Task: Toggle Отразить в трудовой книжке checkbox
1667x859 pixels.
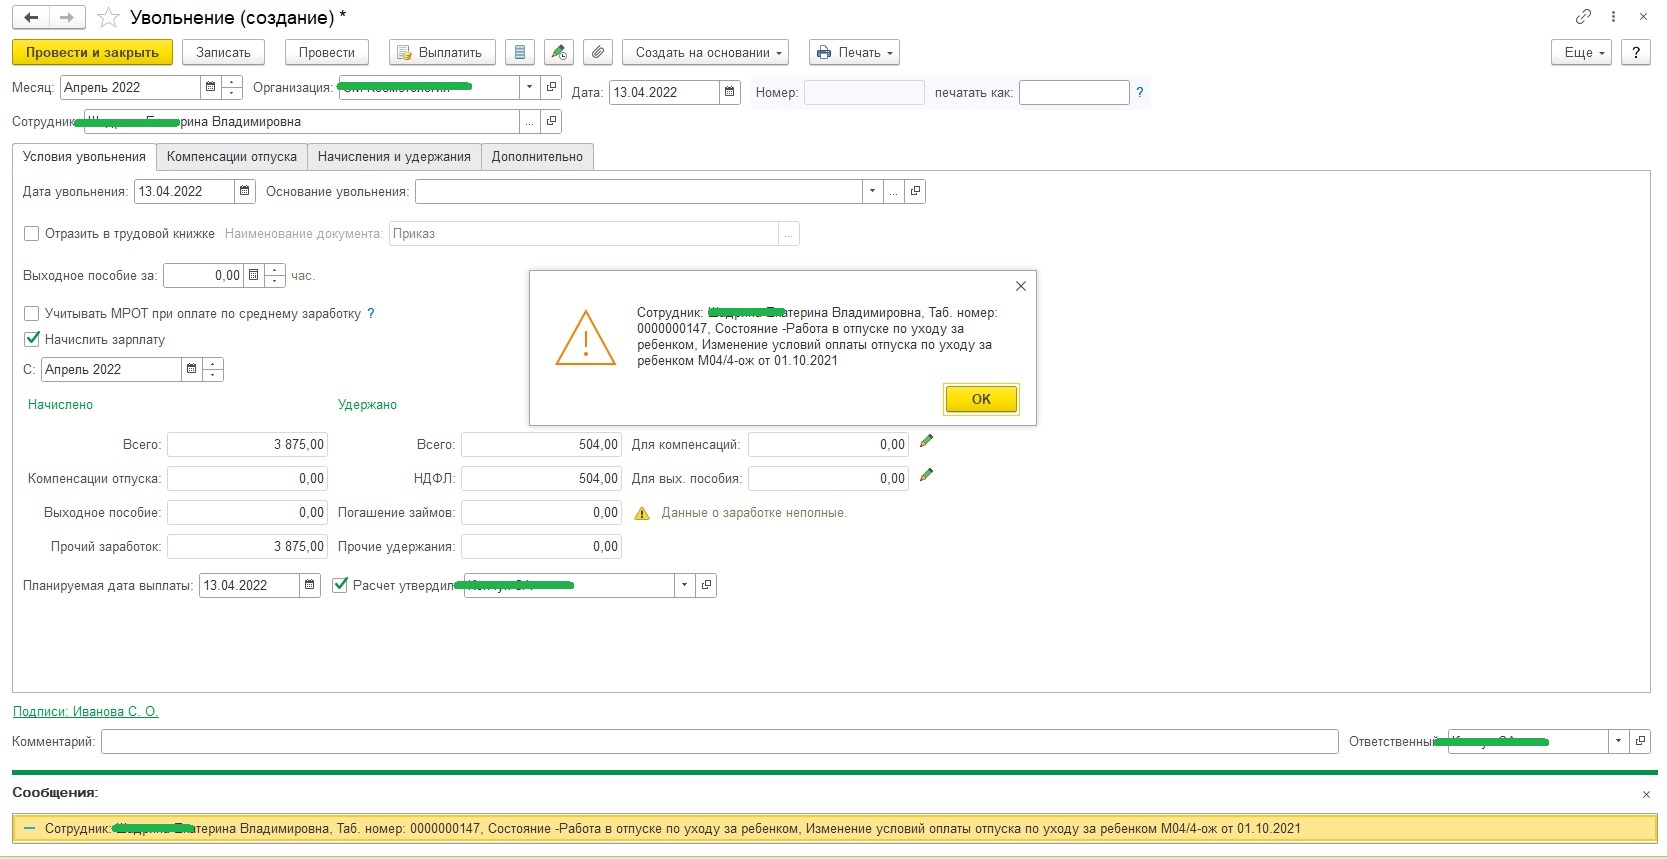Action: tap(32, 234)
